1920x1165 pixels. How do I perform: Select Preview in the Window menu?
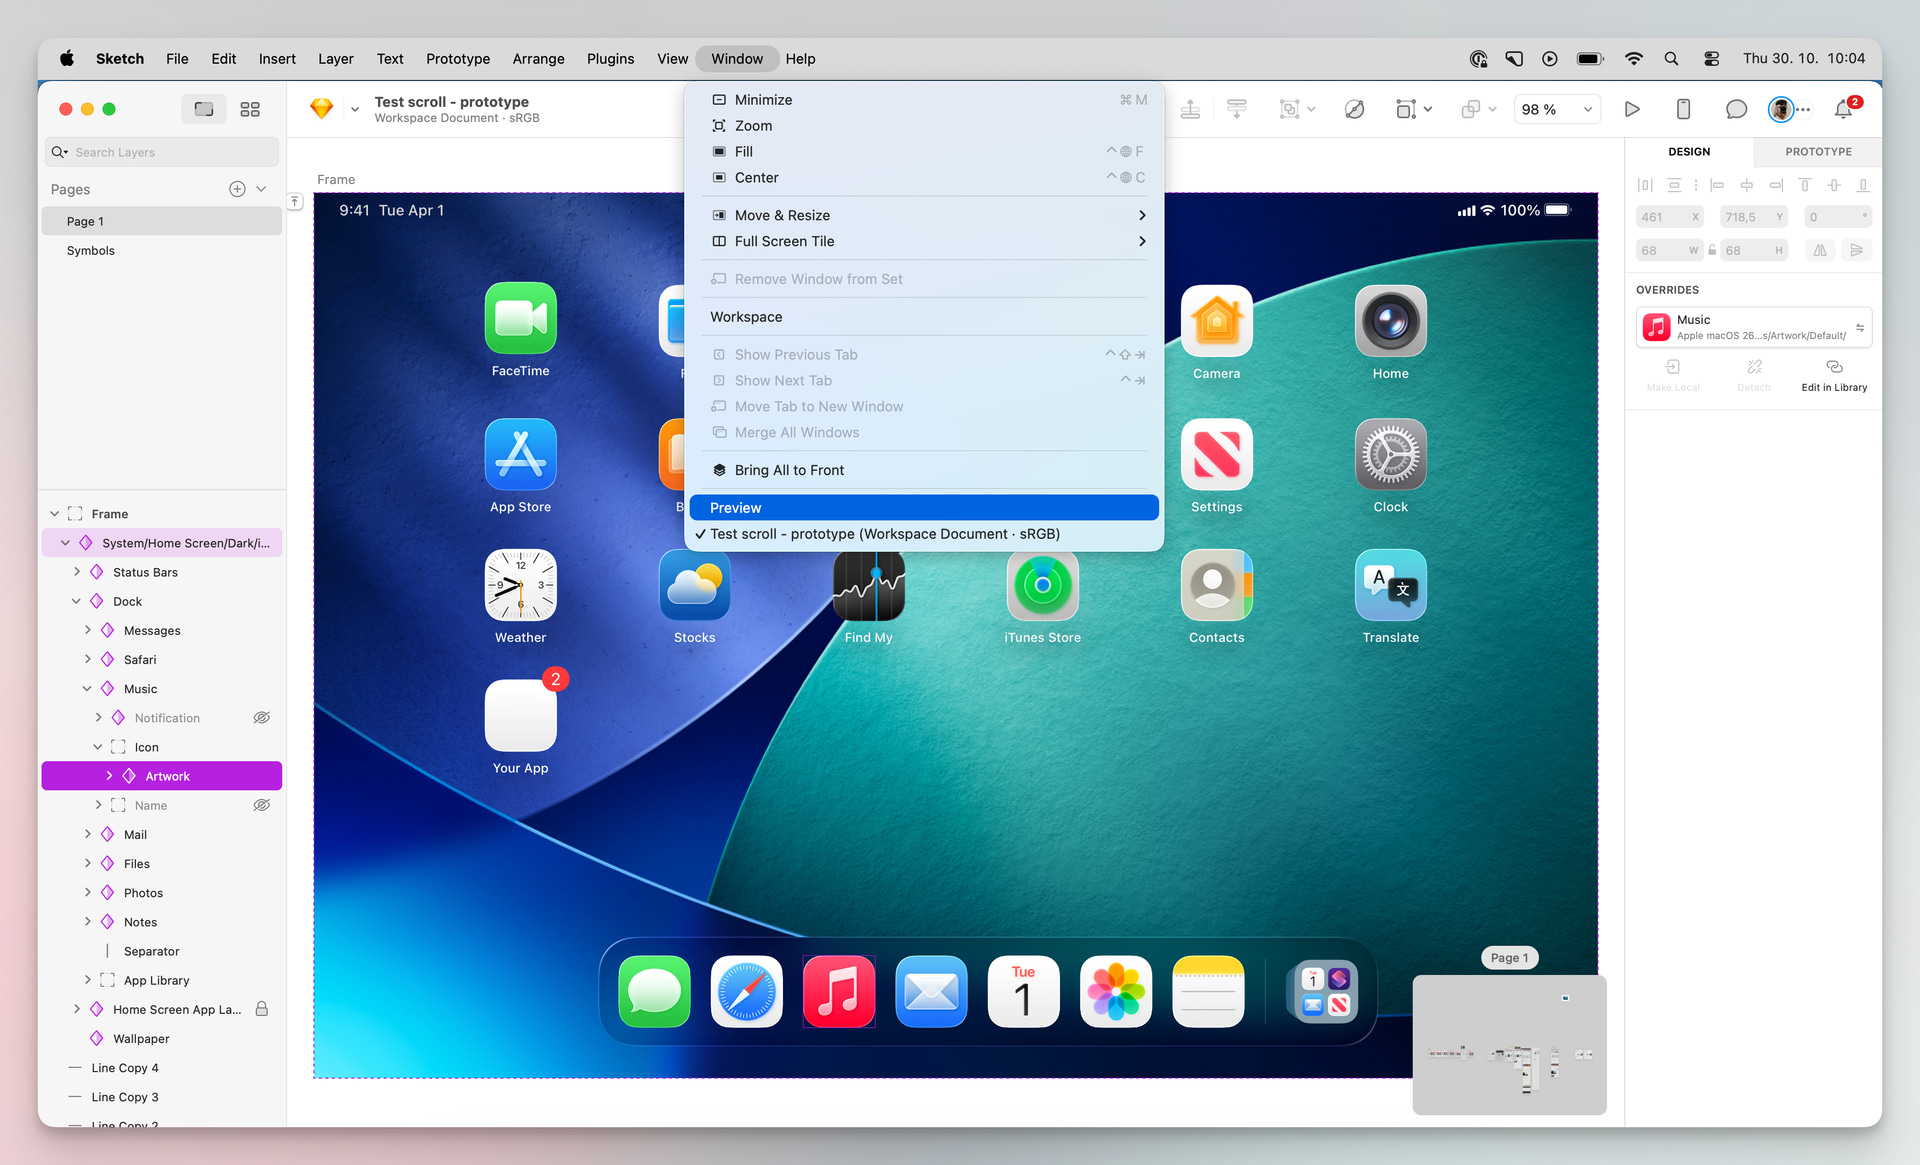(923, 508)
